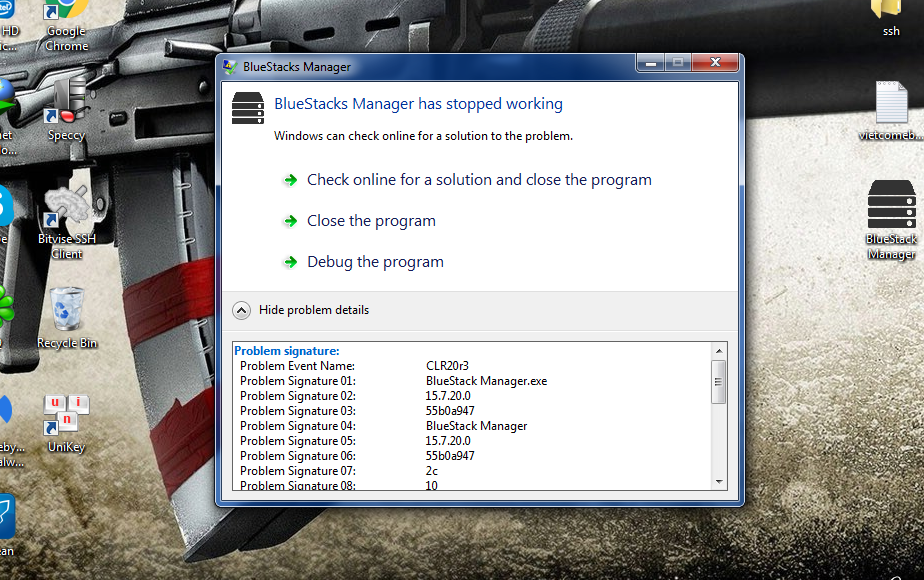
Task: Click green arrow beside Debug the program
Action: click(x=291, y=262)
